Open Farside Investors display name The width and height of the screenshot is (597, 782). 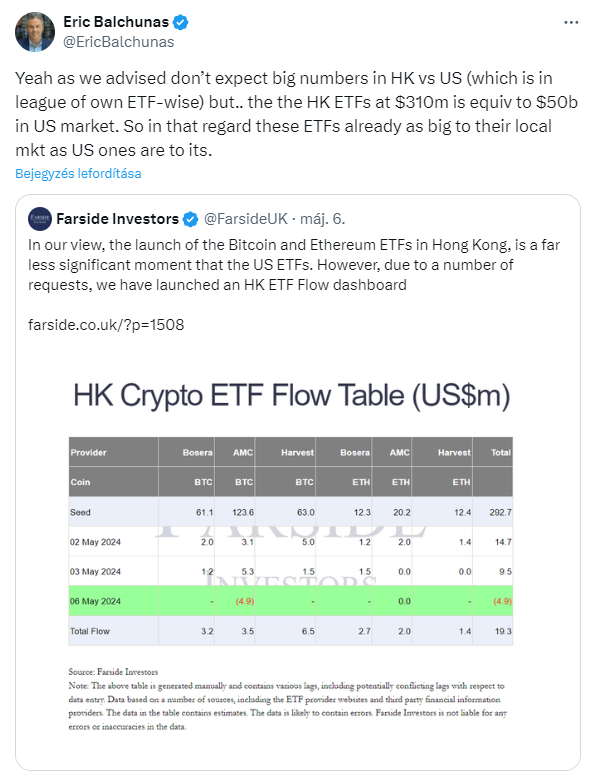[x=118, y=219]
